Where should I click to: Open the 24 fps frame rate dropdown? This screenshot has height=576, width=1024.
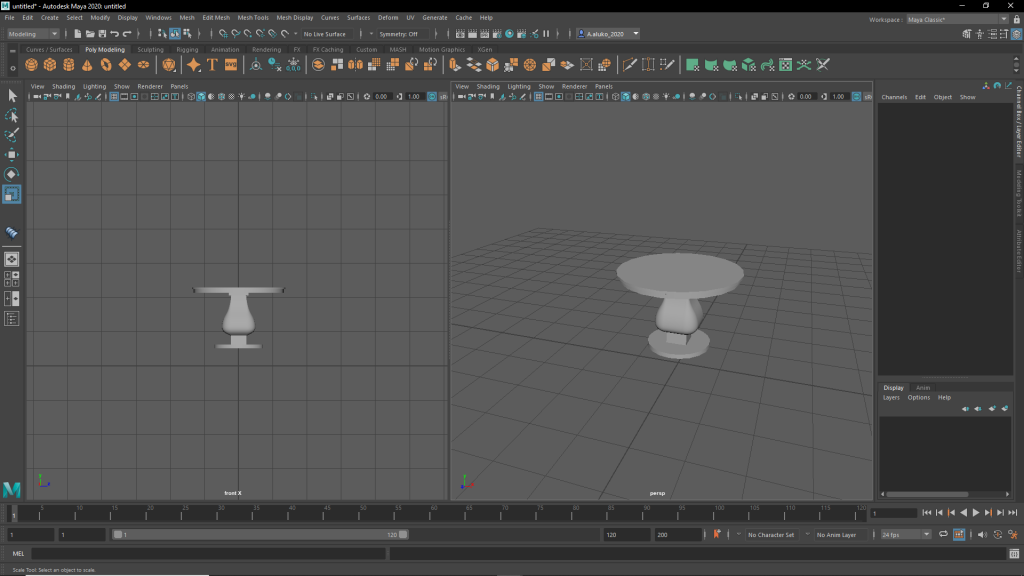coord(905,535)
